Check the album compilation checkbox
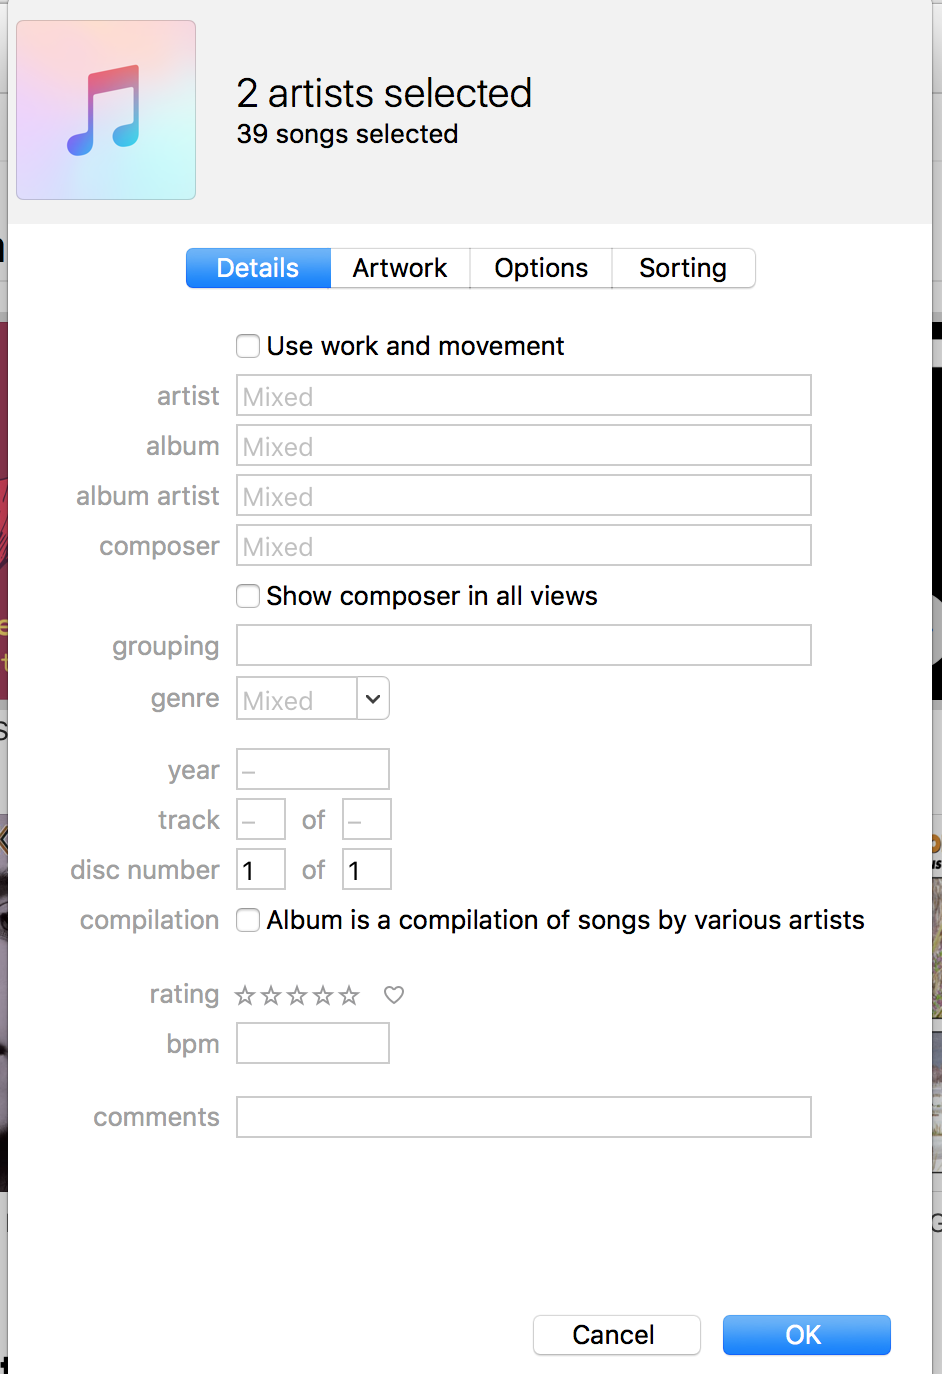942x1374 pixels. point(248,920)
